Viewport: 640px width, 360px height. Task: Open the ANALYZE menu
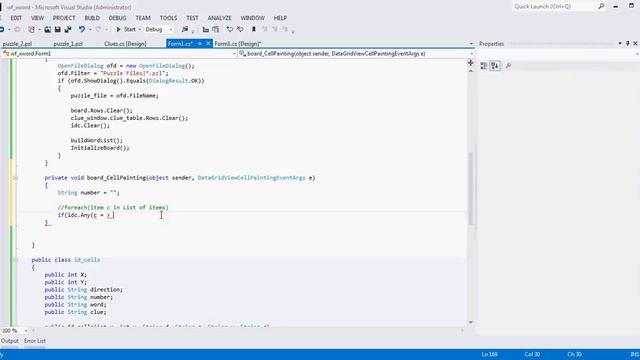click(x=219, y=18)
